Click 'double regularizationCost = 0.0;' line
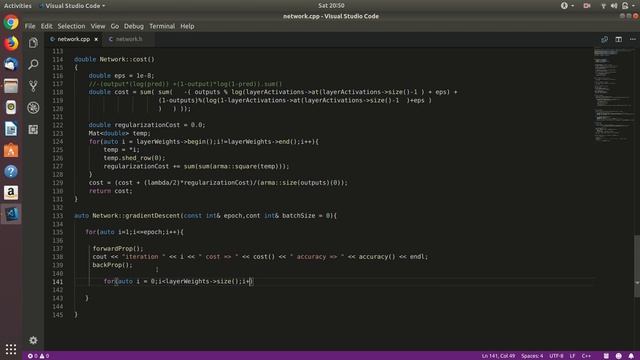 [x=147, y=125]
